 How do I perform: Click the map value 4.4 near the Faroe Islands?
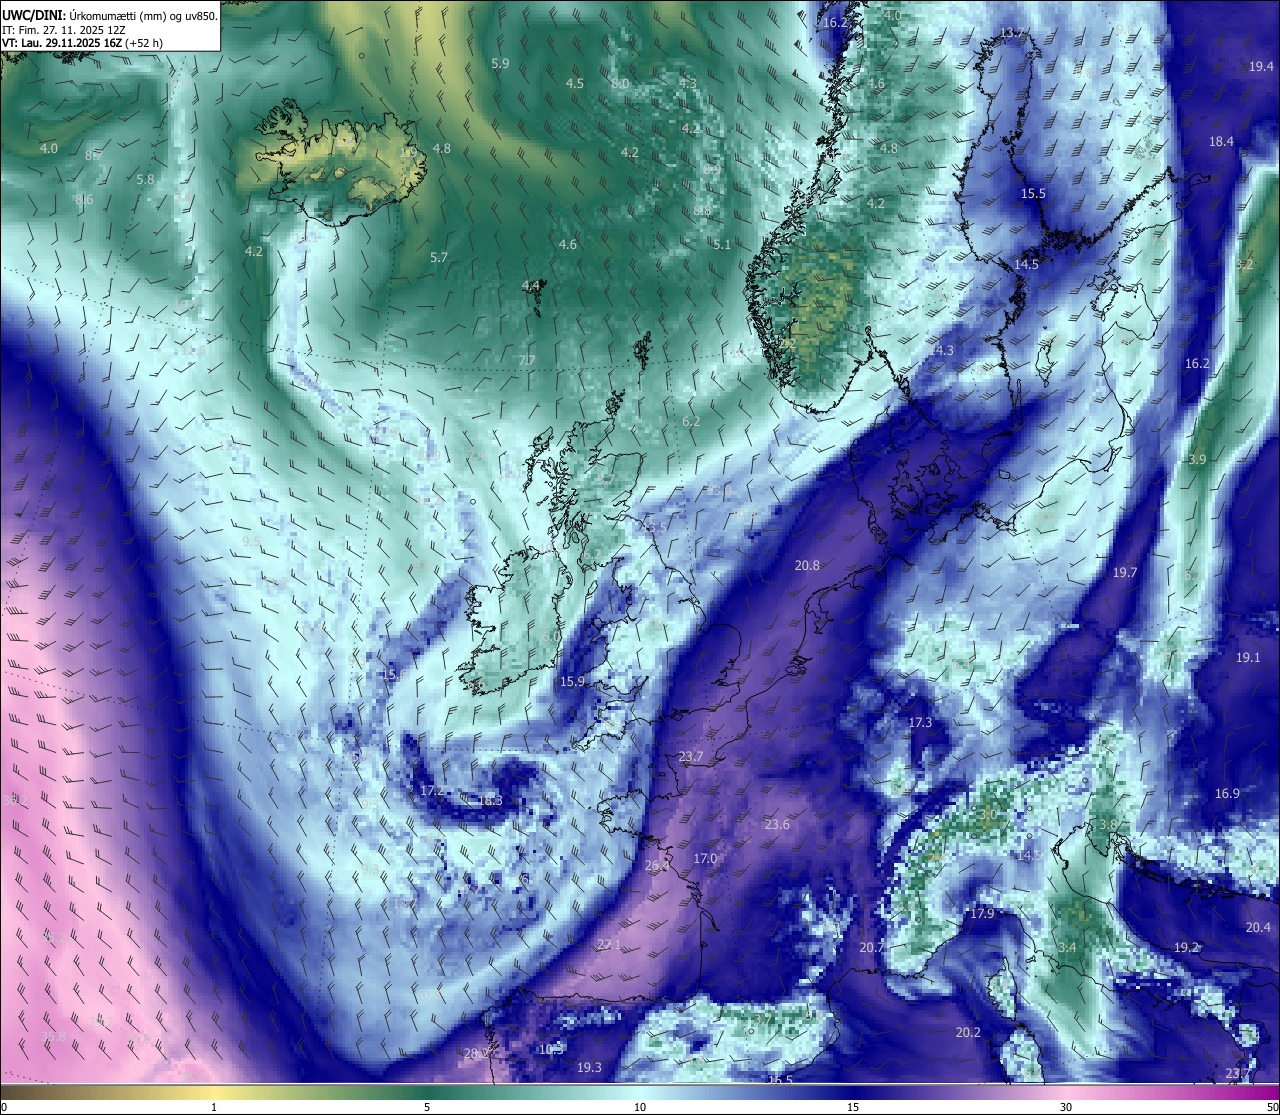(531, 286)
